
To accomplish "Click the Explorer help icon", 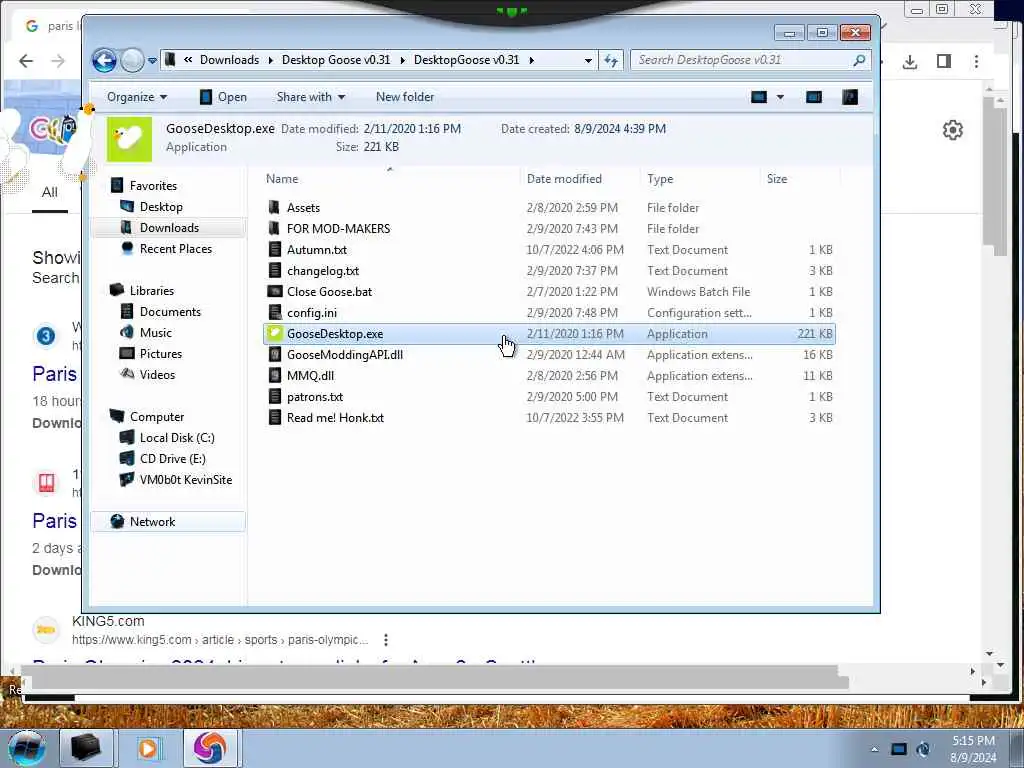I will pos(850,97).
